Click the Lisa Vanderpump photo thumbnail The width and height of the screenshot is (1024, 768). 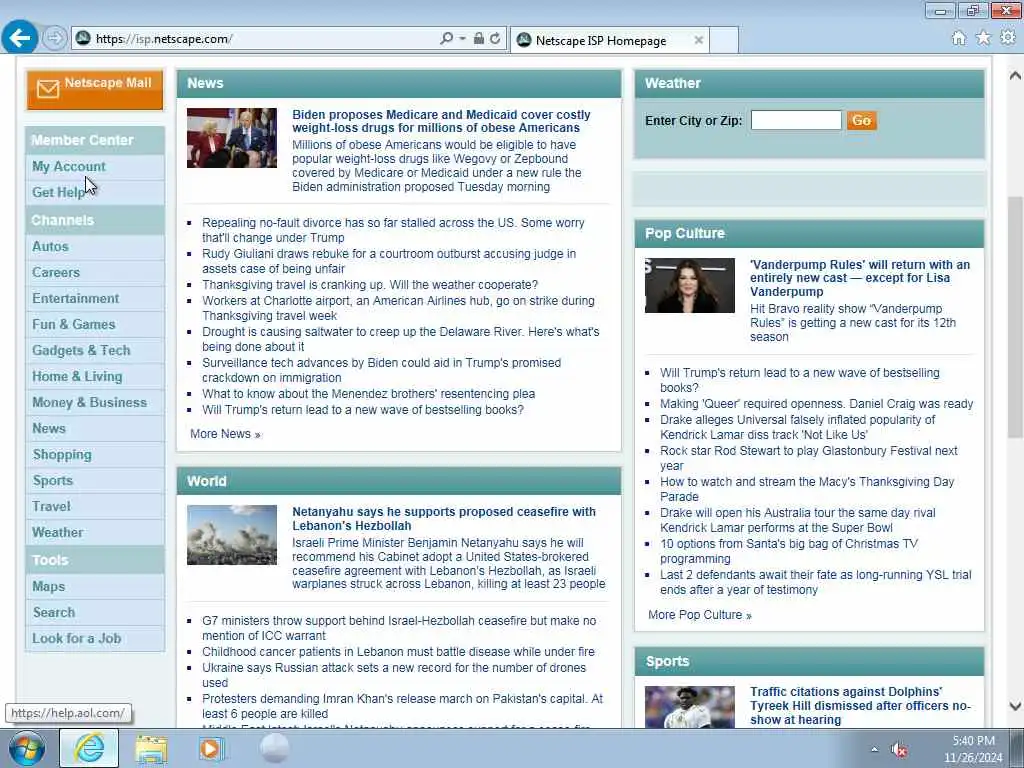[x=690, y=285]
